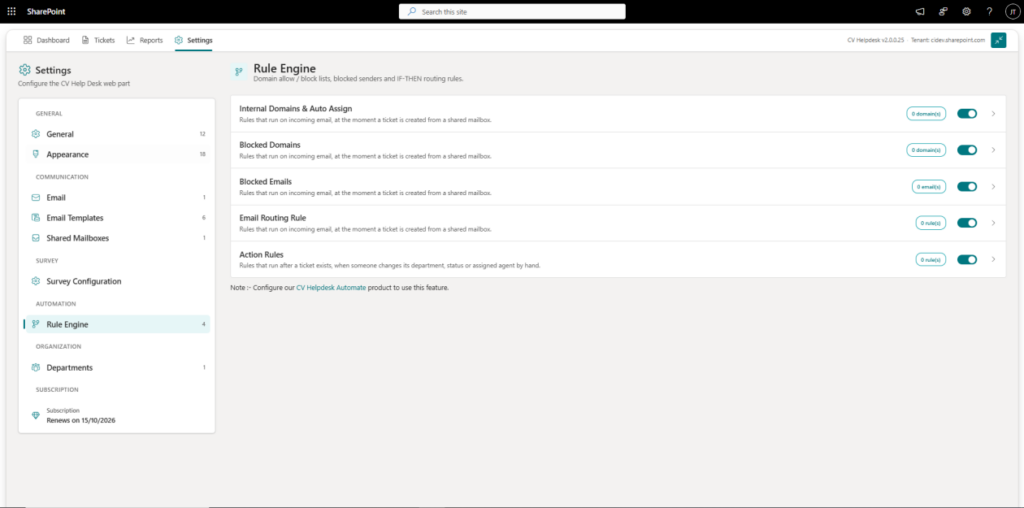Disable the Blocked Emails switch

[x=967, y=186]
